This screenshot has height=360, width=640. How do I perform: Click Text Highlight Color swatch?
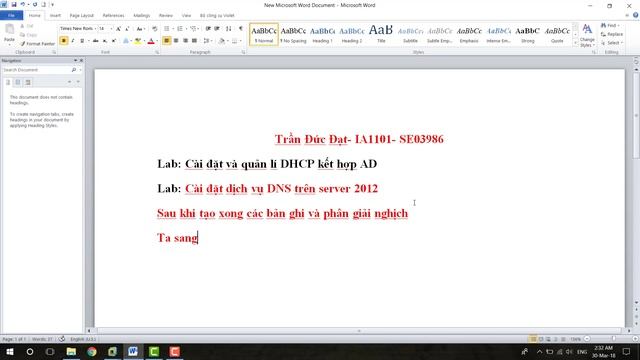pyautogui.click(x=138, y=41)
